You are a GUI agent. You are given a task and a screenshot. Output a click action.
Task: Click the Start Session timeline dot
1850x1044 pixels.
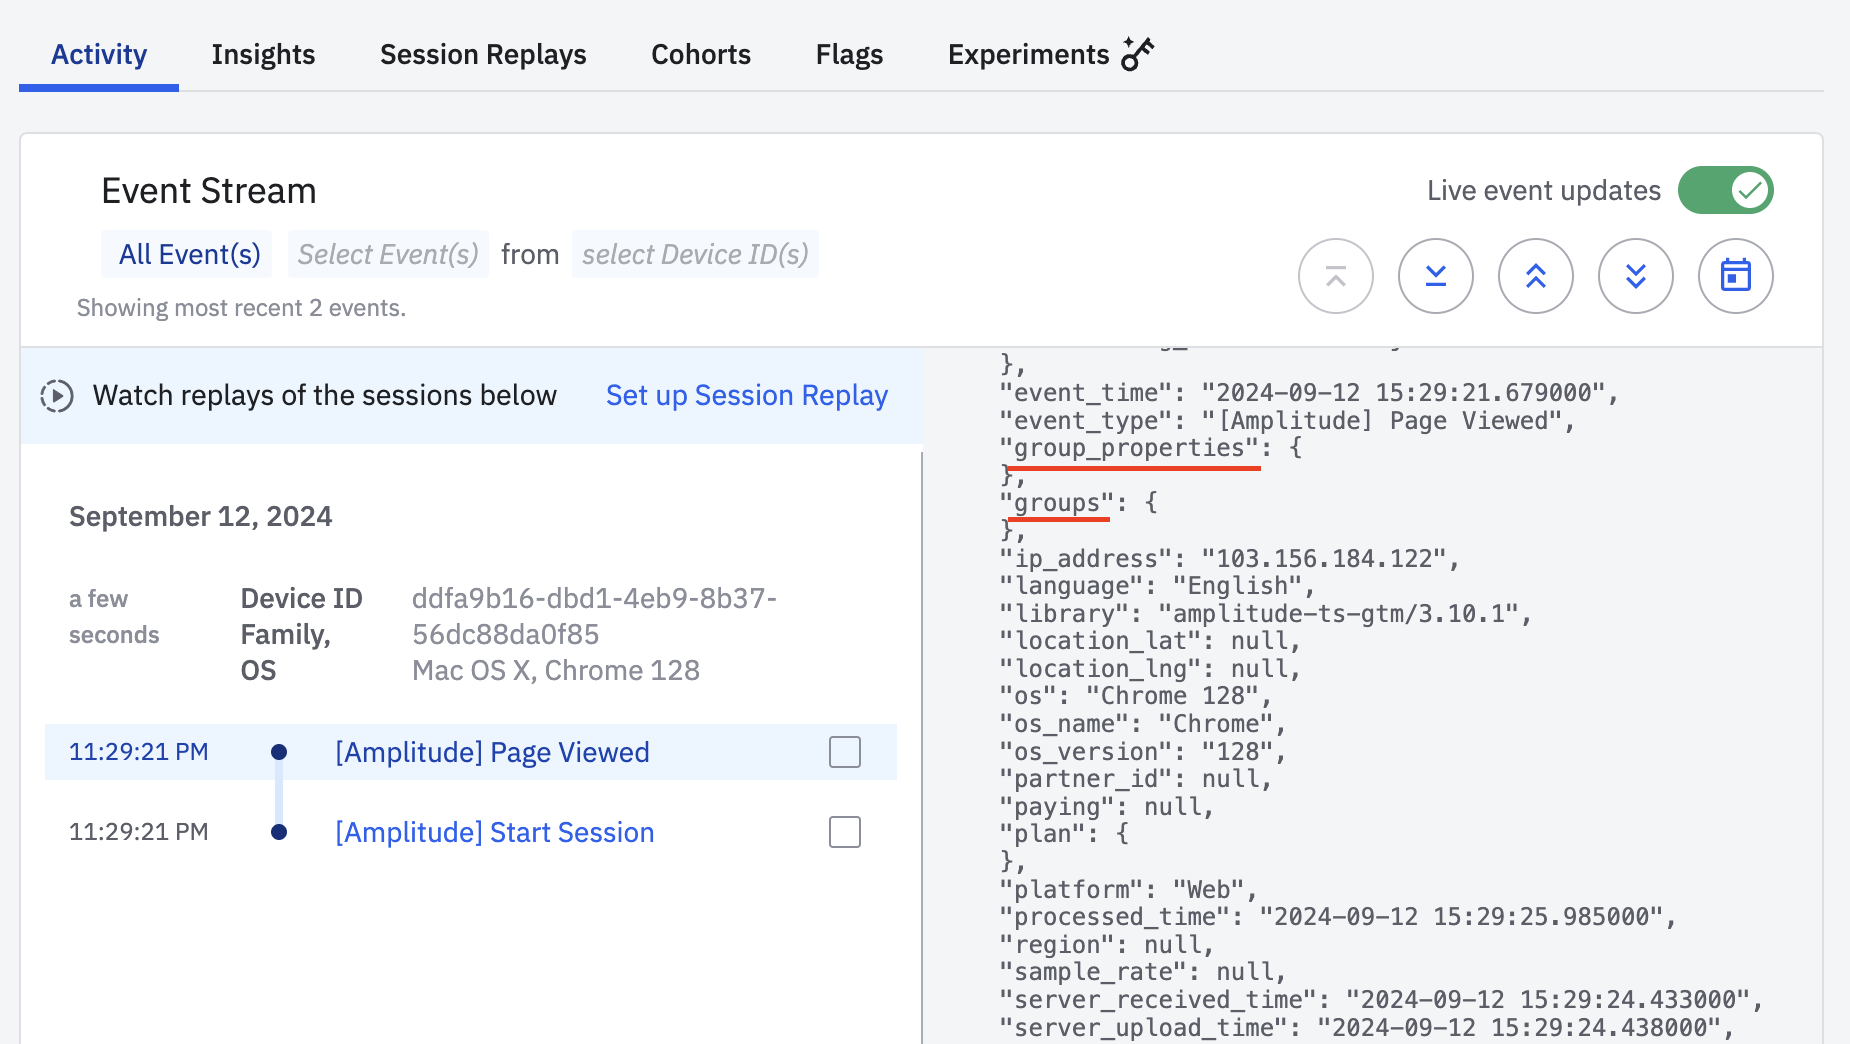(x=279, y=832)
